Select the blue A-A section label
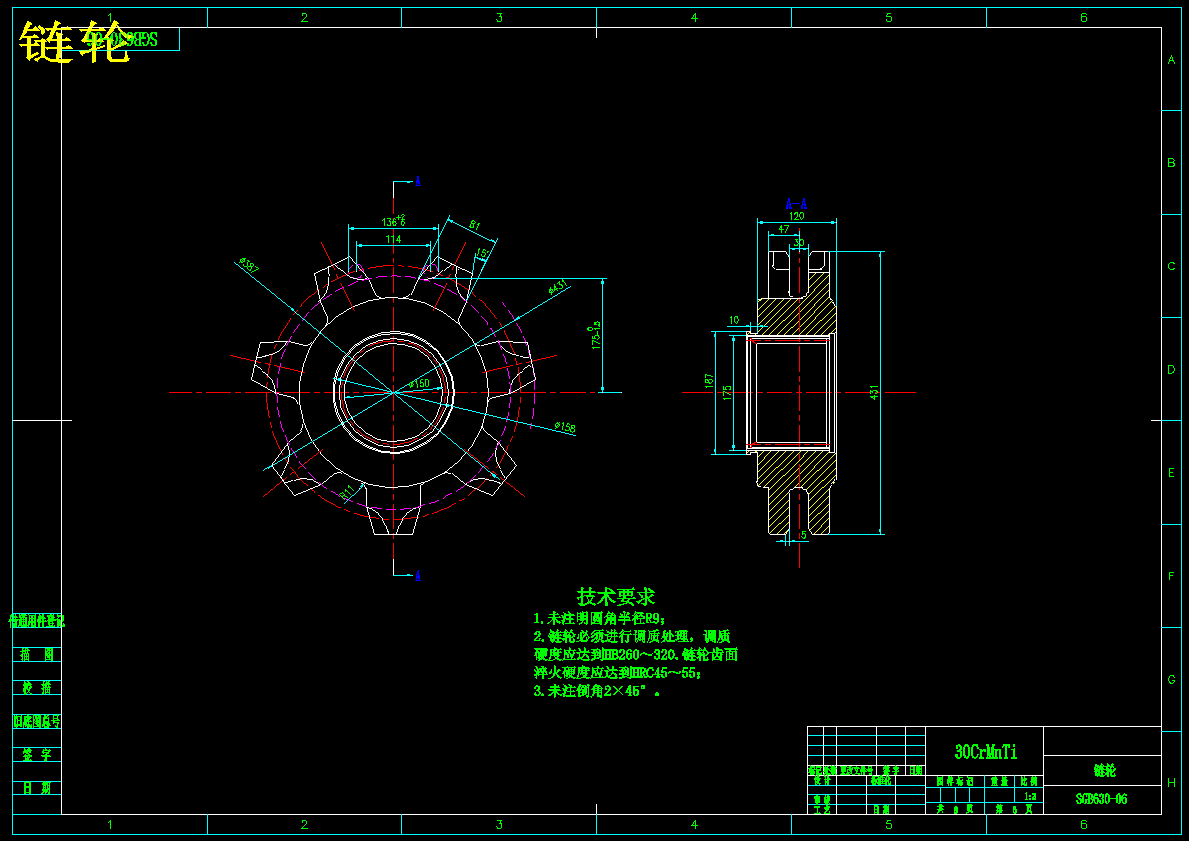Screen dimensions: 1189x841 (795, 204)
